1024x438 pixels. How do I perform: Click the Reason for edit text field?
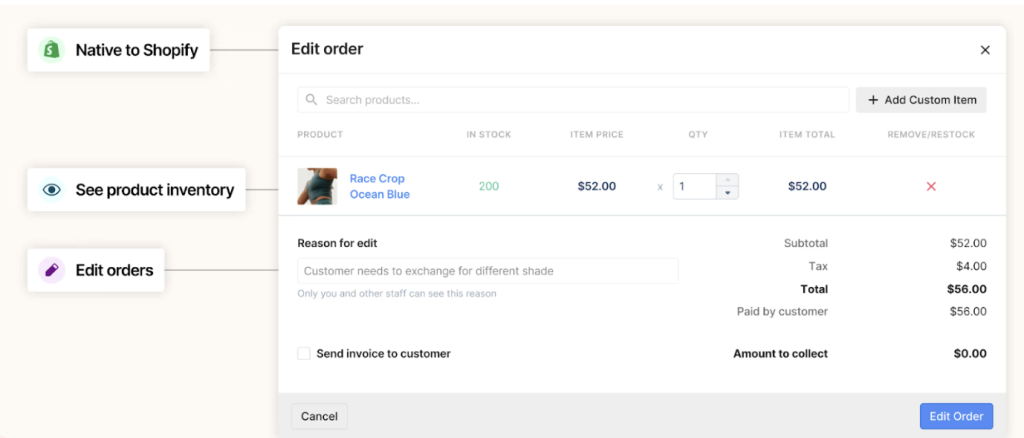click(x=487, y=271)
